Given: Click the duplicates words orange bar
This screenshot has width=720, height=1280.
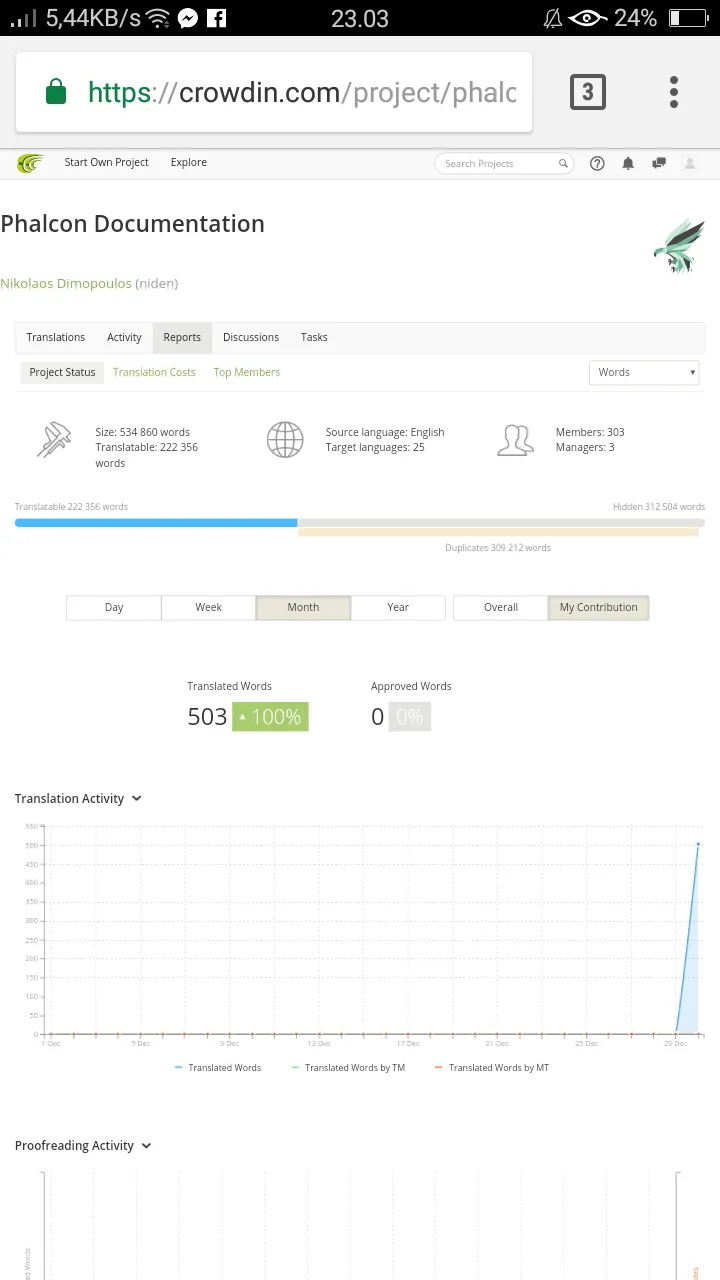Looking at the screenshot, I should [x=498, y=532].
